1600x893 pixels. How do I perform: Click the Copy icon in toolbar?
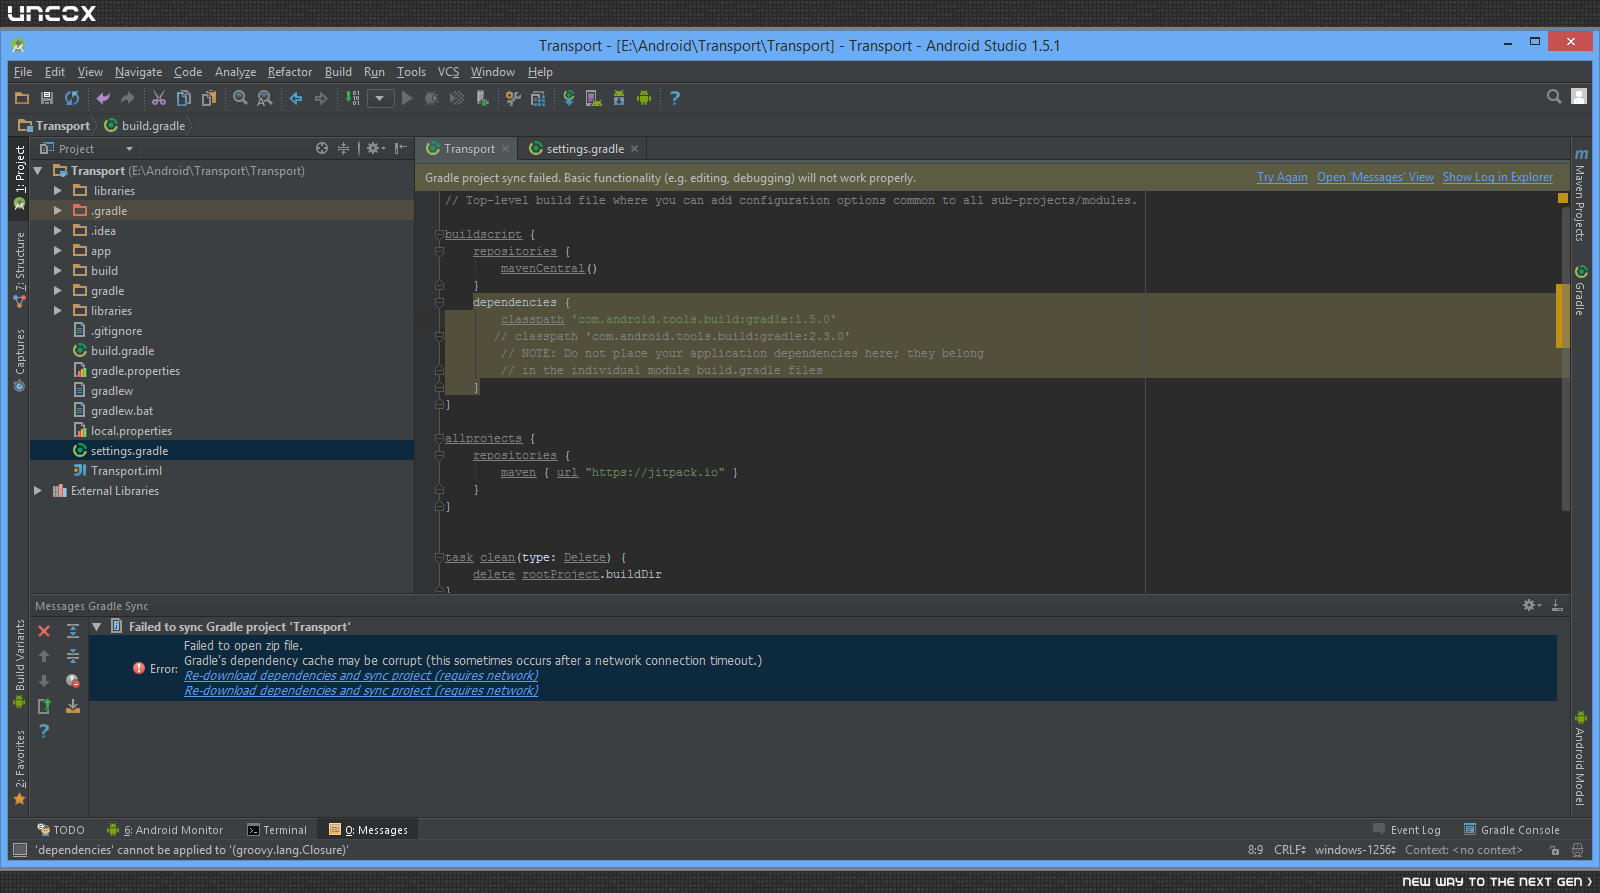pos(184,98)
